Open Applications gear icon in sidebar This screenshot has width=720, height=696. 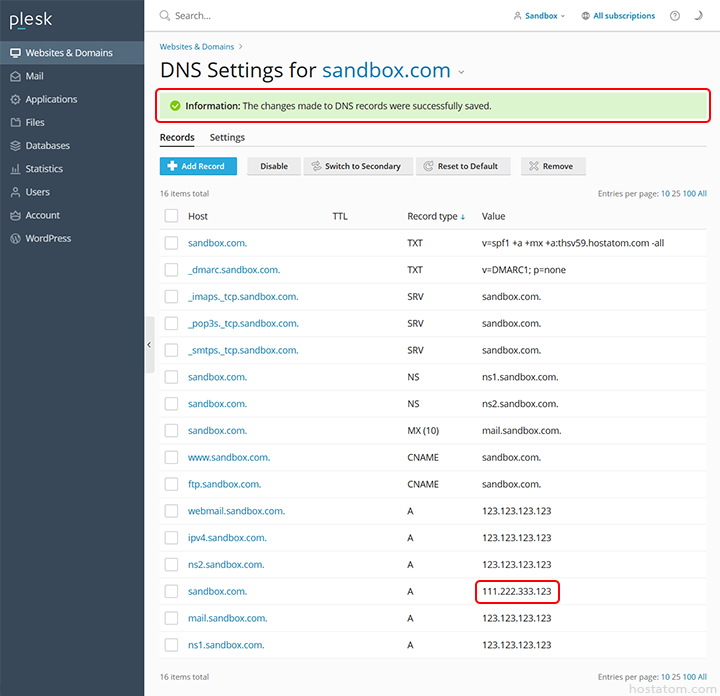[15, 99]
